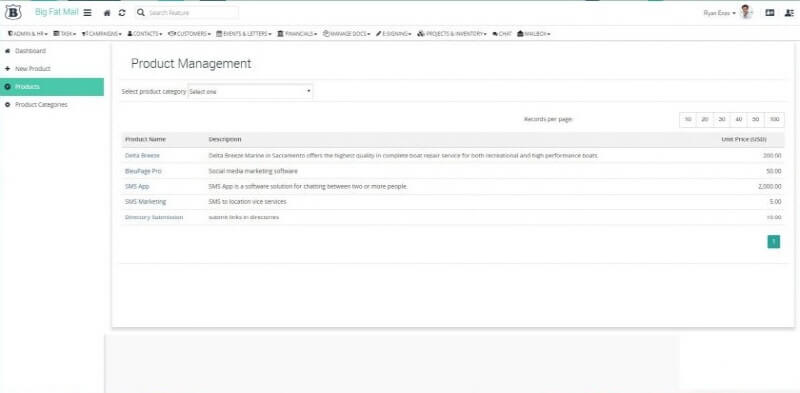
Task: Set records per page to 100
Action: [774, 119]
